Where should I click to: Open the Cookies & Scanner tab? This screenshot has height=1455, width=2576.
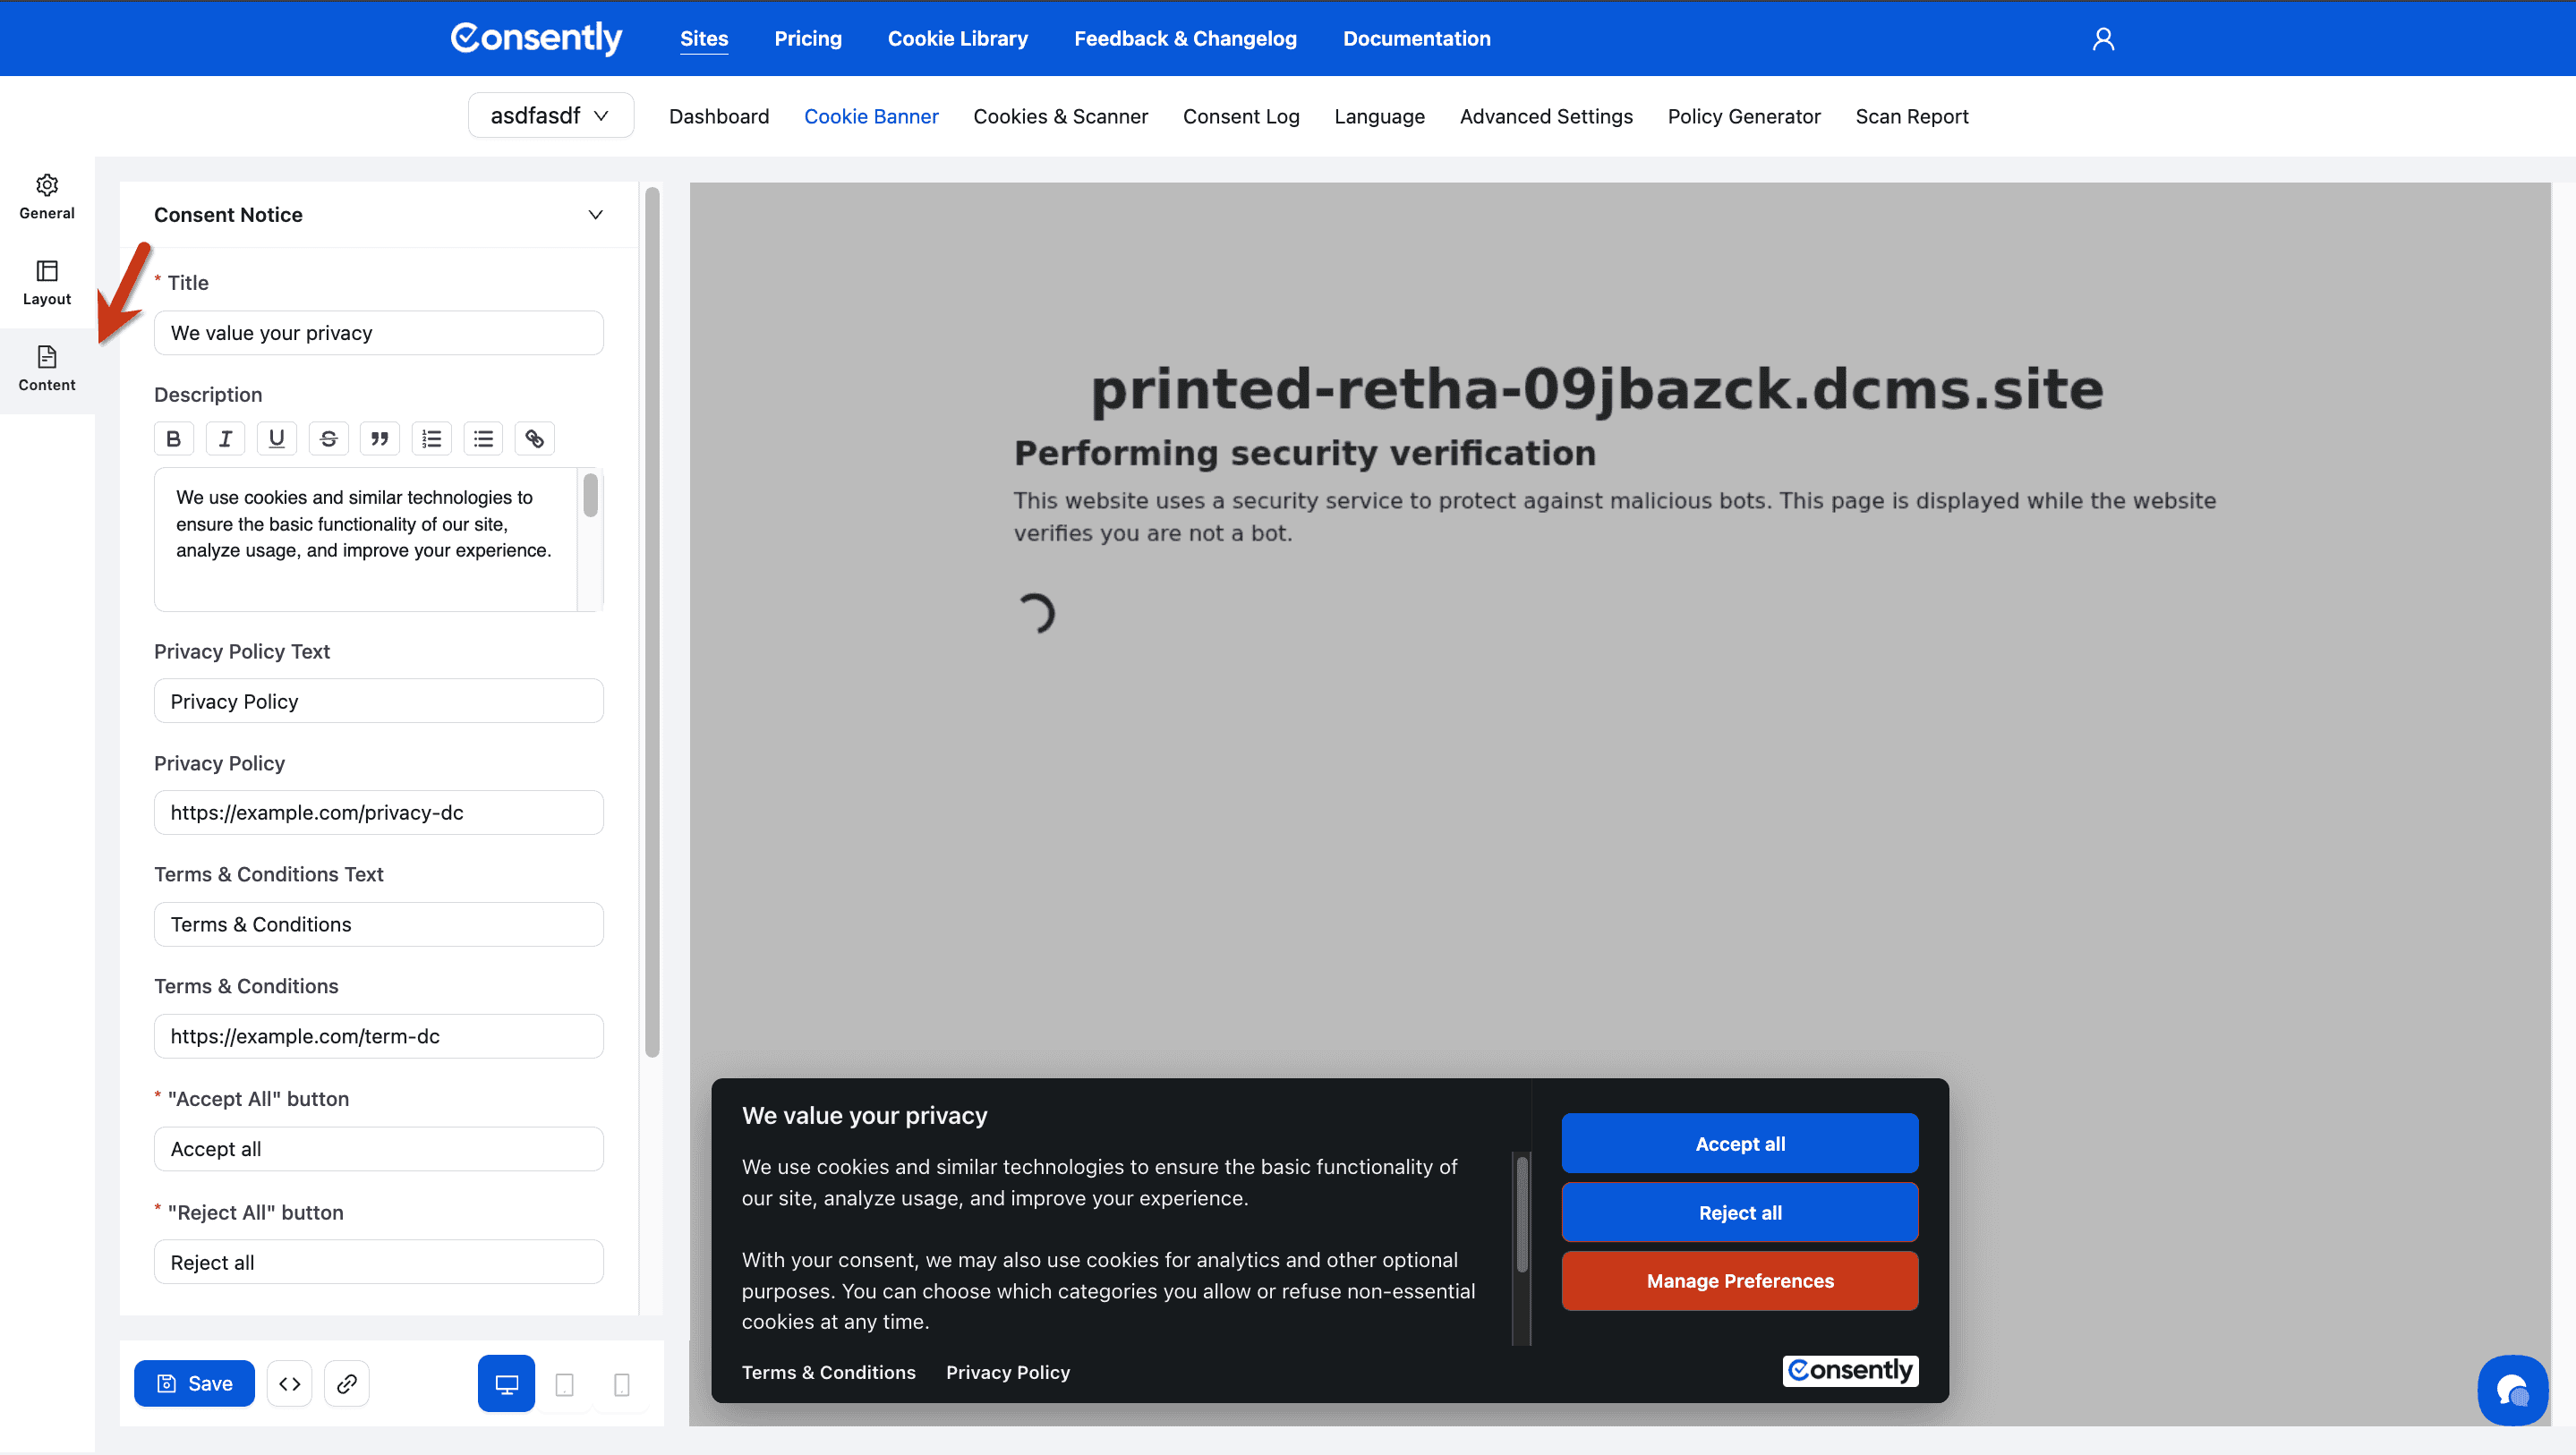point(1060,116)
